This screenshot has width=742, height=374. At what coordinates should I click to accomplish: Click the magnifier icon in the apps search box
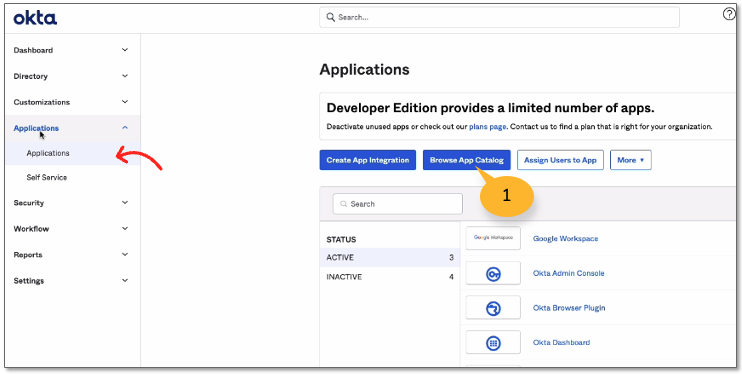click(344, 204)
